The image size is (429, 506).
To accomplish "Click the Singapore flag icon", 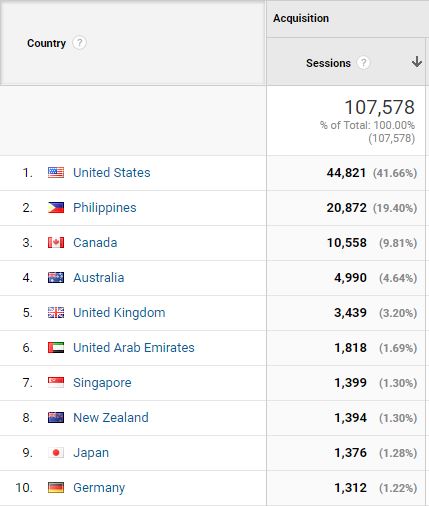I will (56, 383).
